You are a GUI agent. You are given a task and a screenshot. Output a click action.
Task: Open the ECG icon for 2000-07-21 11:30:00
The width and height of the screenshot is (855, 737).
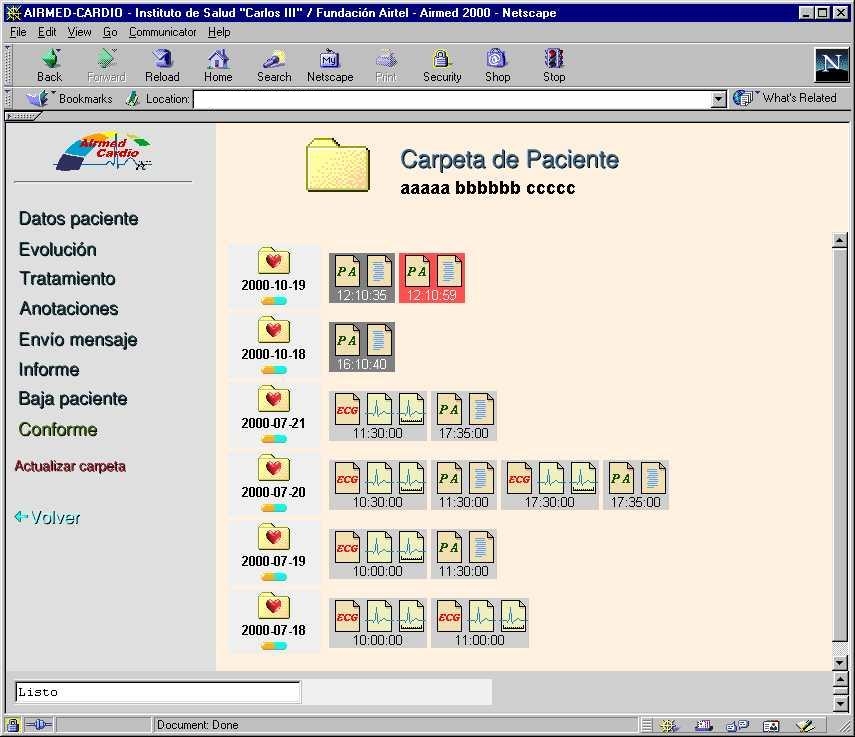347,409
